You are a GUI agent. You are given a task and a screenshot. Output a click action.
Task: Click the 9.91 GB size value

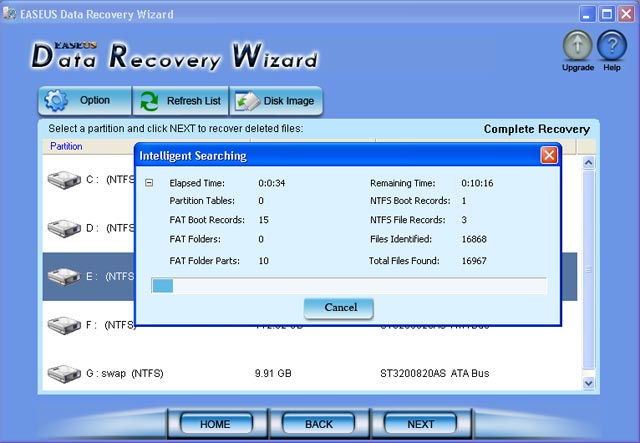point(273,373)
